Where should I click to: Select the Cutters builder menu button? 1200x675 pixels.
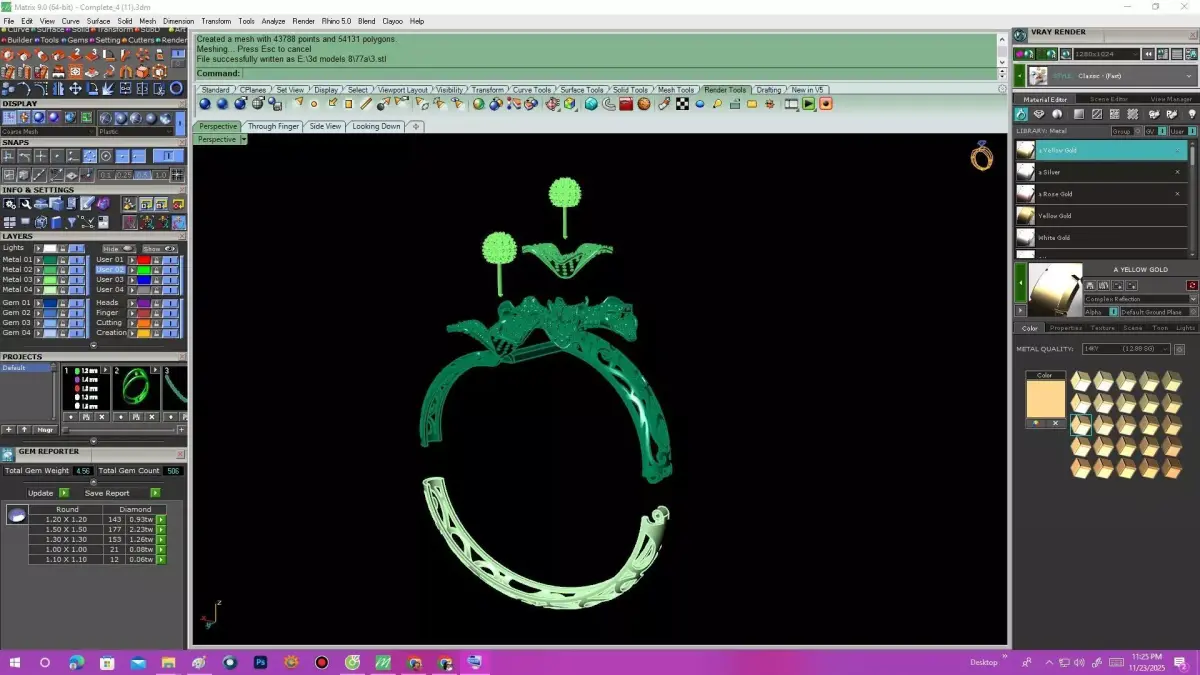tap(139, 40)
